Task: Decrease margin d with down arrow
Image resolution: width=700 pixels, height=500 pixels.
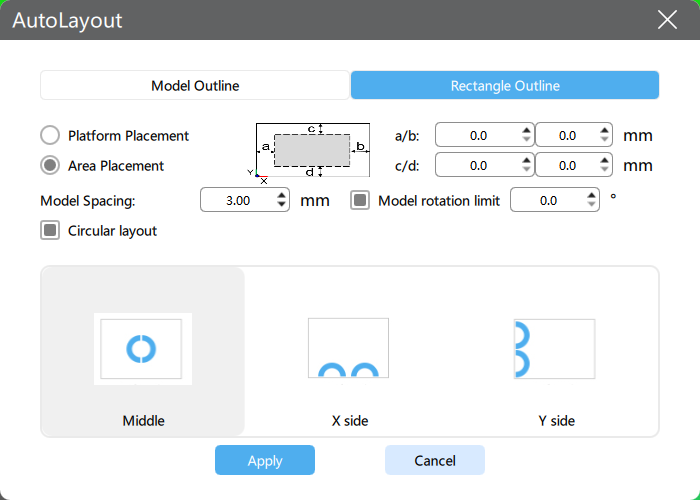Action: pos(604,169)
